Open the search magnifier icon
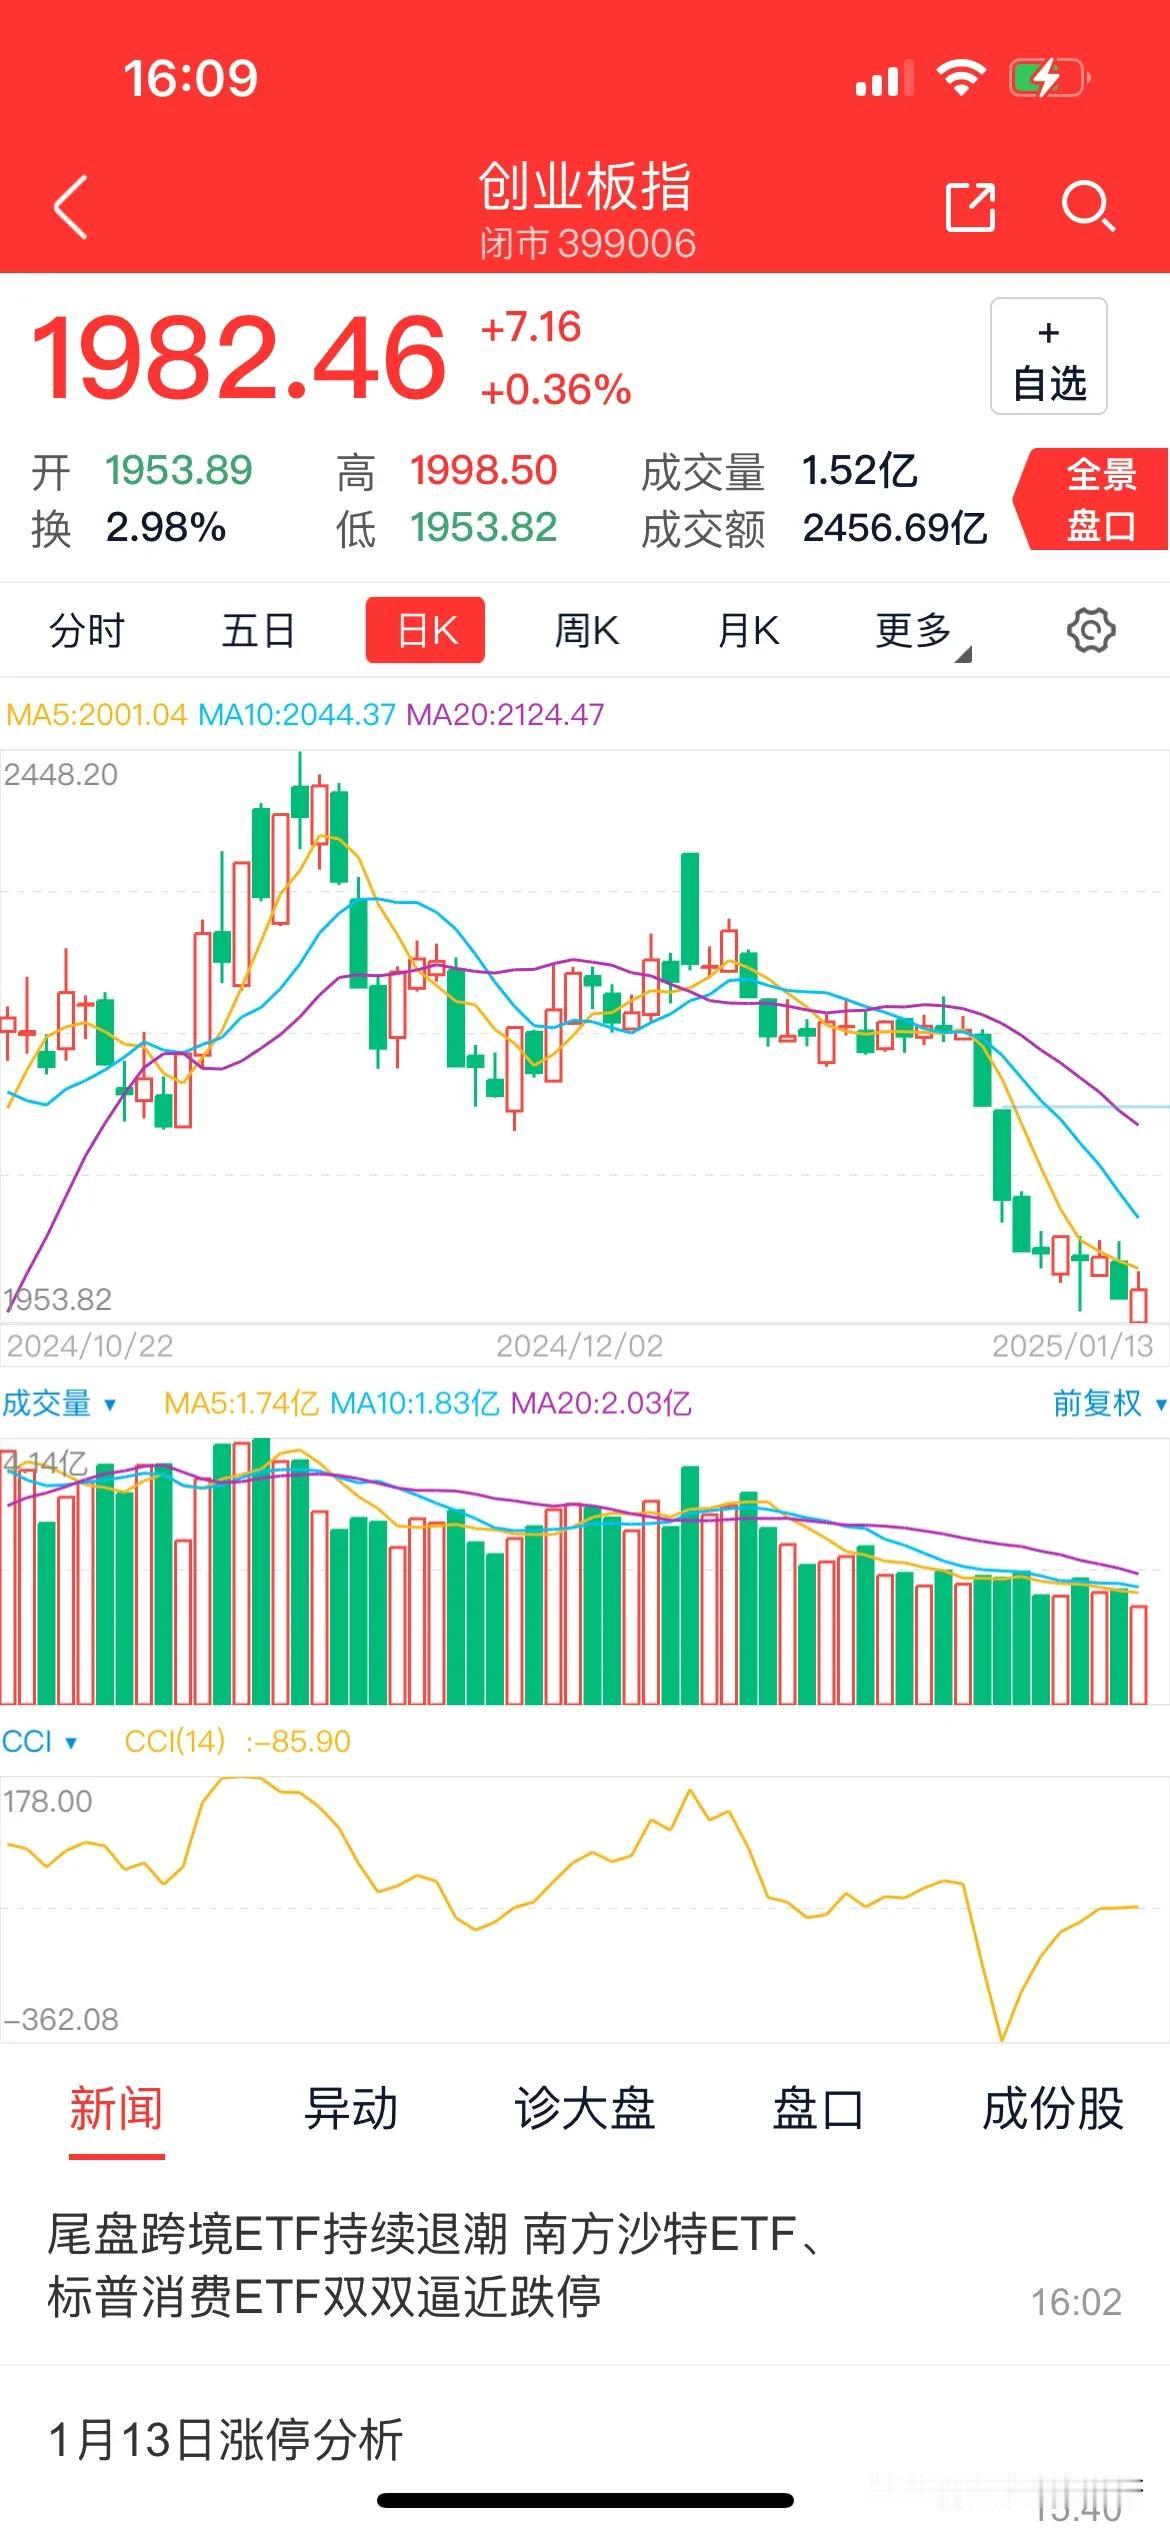Screen dimensions: 1170x2532 [x=1087, y=207]
